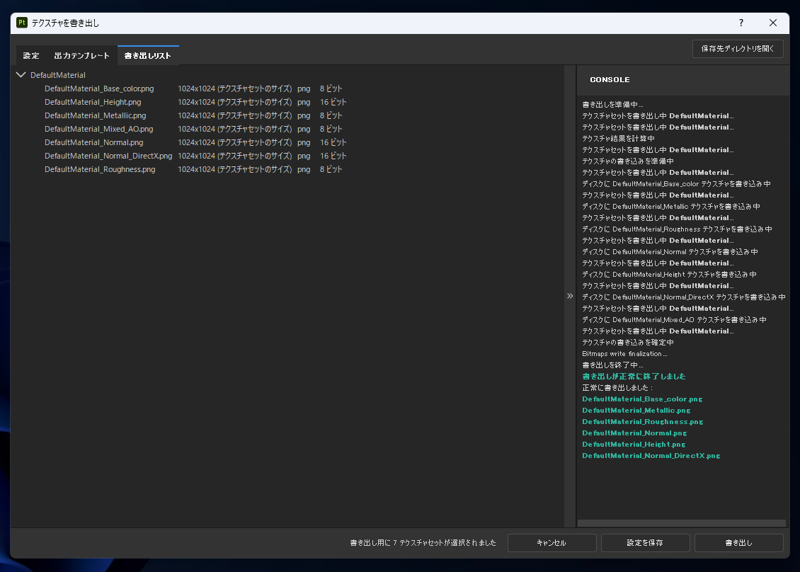Click the 保存先ディレクトリを開く button
The image size is (800, 572).
point(738,49)
